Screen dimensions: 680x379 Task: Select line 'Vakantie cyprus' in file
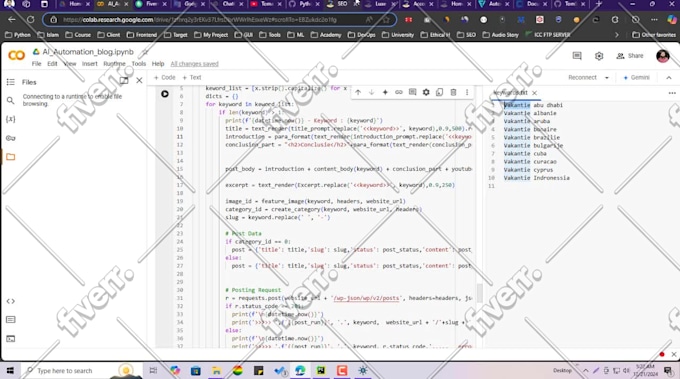click(528, 170)
